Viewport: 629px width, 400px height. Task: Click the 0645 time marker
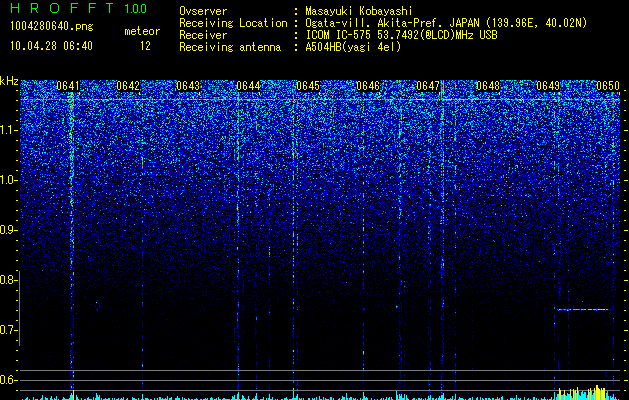tap(308, 86)
